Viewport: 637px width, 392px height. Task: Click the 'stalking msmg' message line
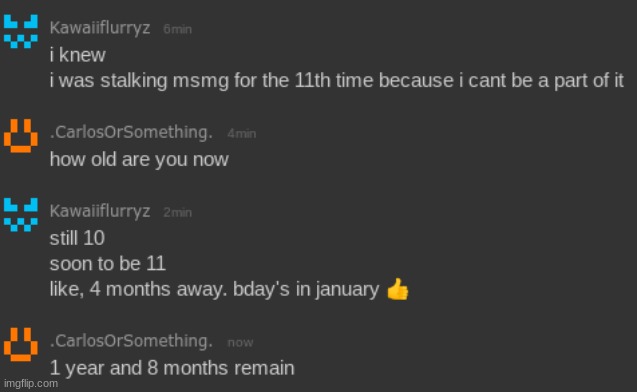click(336, 80)
